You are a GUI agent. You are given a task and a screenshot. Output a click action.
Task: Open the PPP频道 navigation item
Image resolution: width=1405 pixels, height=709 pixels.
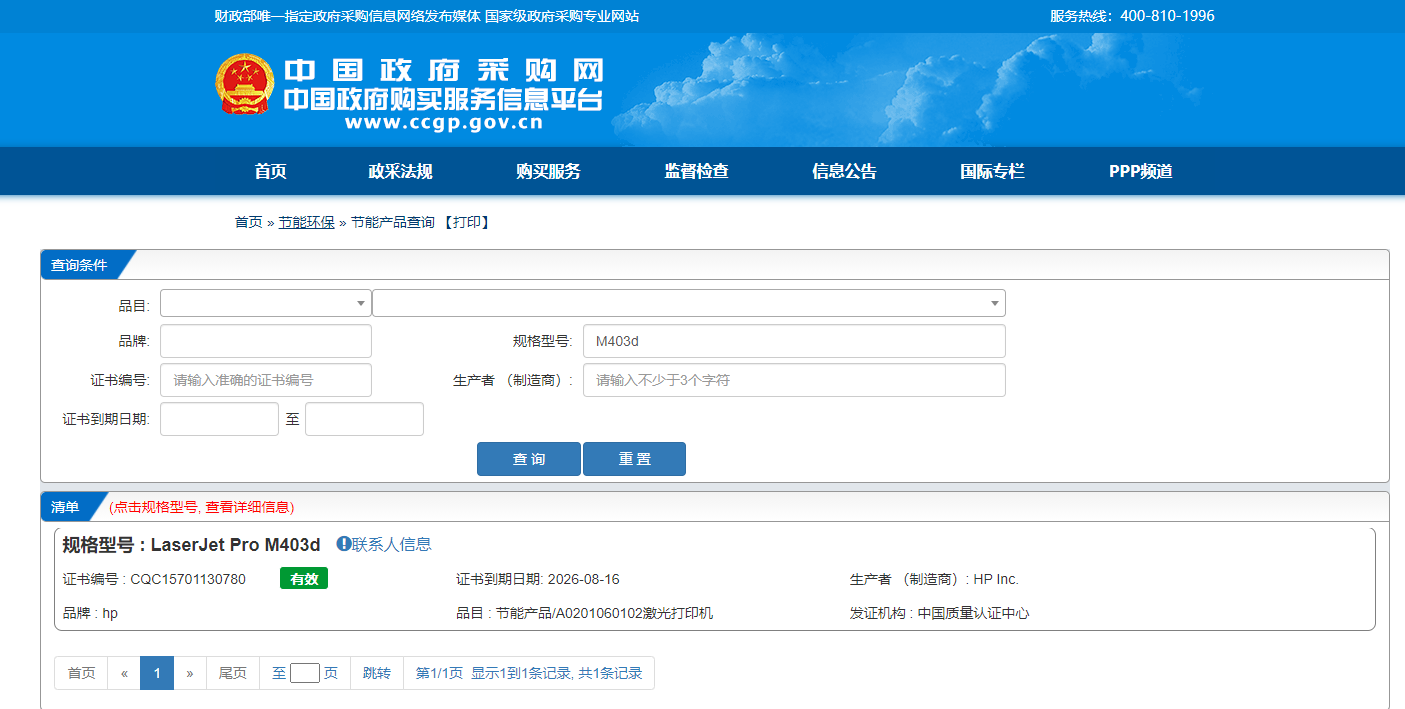[1140, 171]
